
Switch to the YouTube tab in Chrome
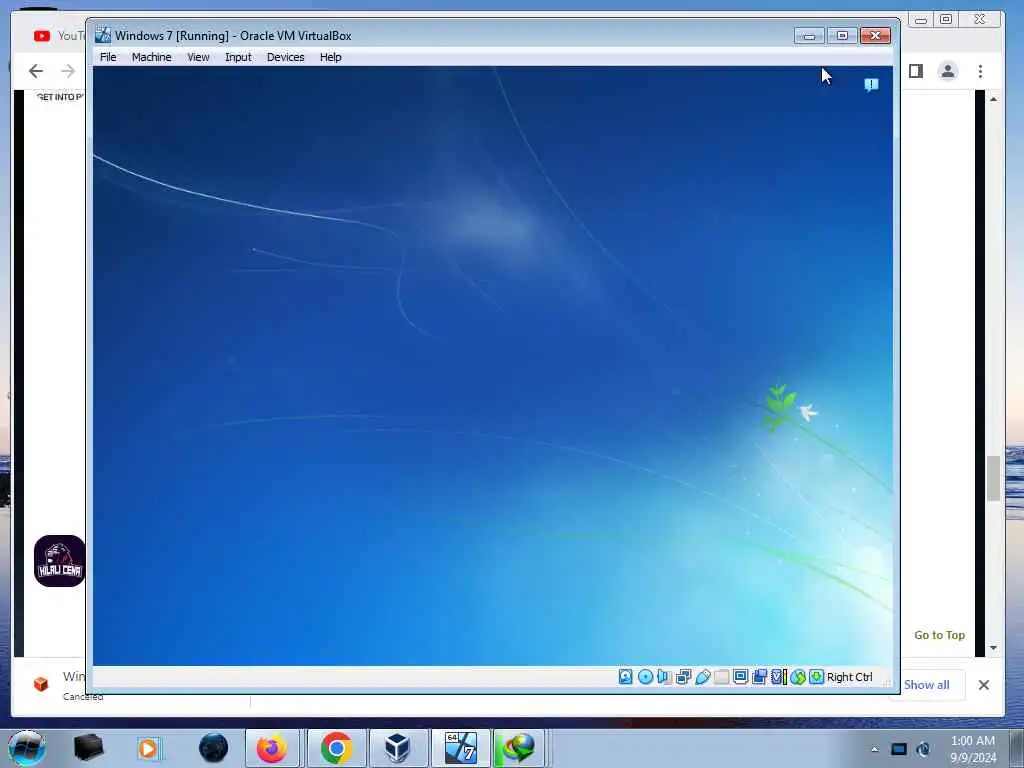(x=59, y=36)
